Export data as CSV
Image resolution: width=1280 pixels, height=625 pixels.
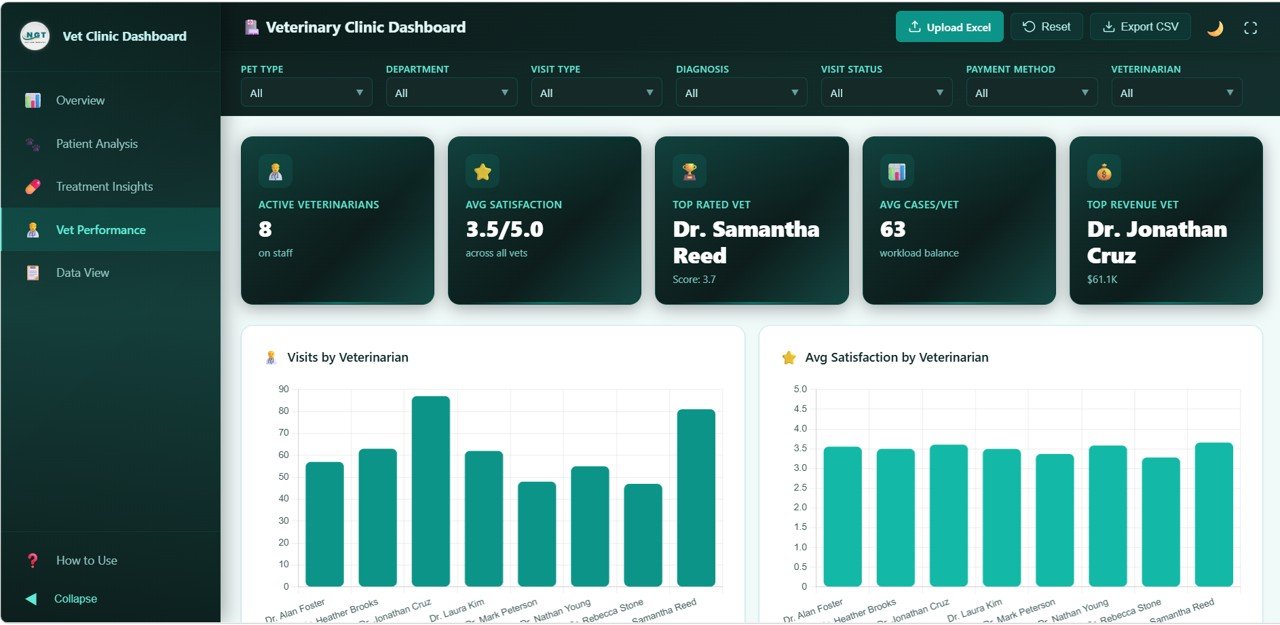1140,26
